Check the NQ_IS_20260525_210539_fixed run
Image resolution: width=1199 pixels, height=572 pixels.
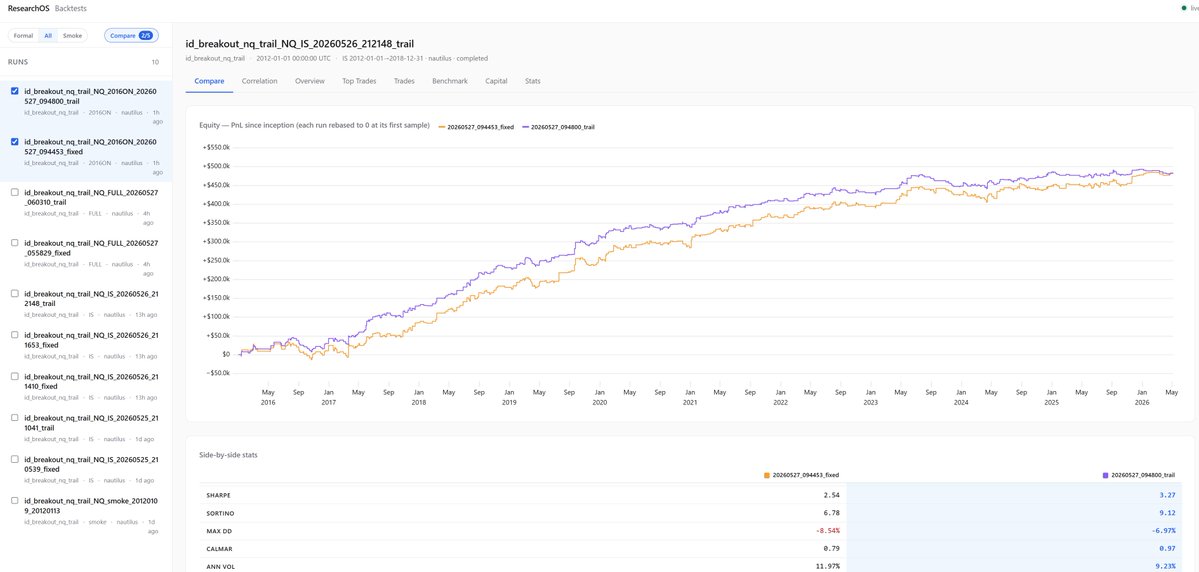tap(15, 460)
